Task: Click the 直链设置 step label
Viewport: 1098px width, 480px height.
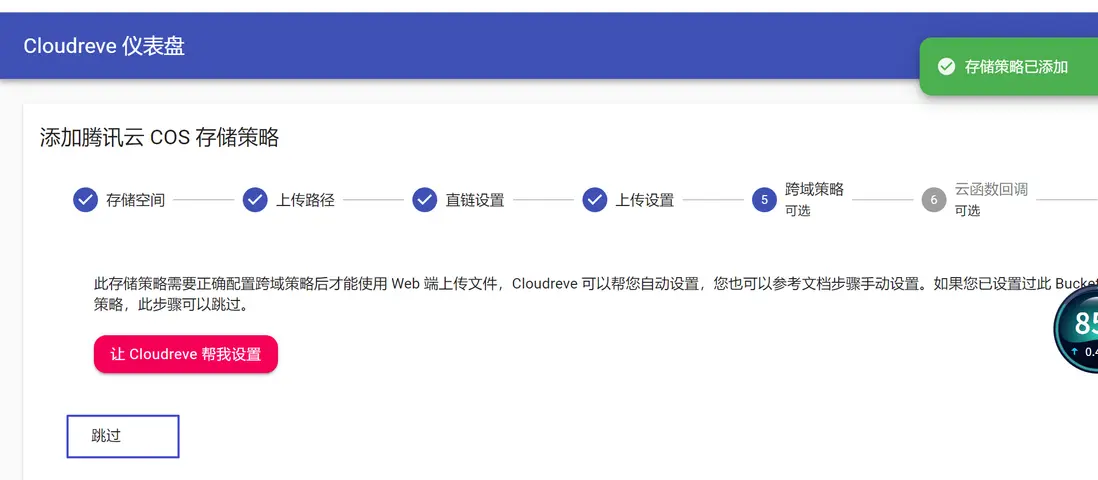Action: tap(475, 200)
